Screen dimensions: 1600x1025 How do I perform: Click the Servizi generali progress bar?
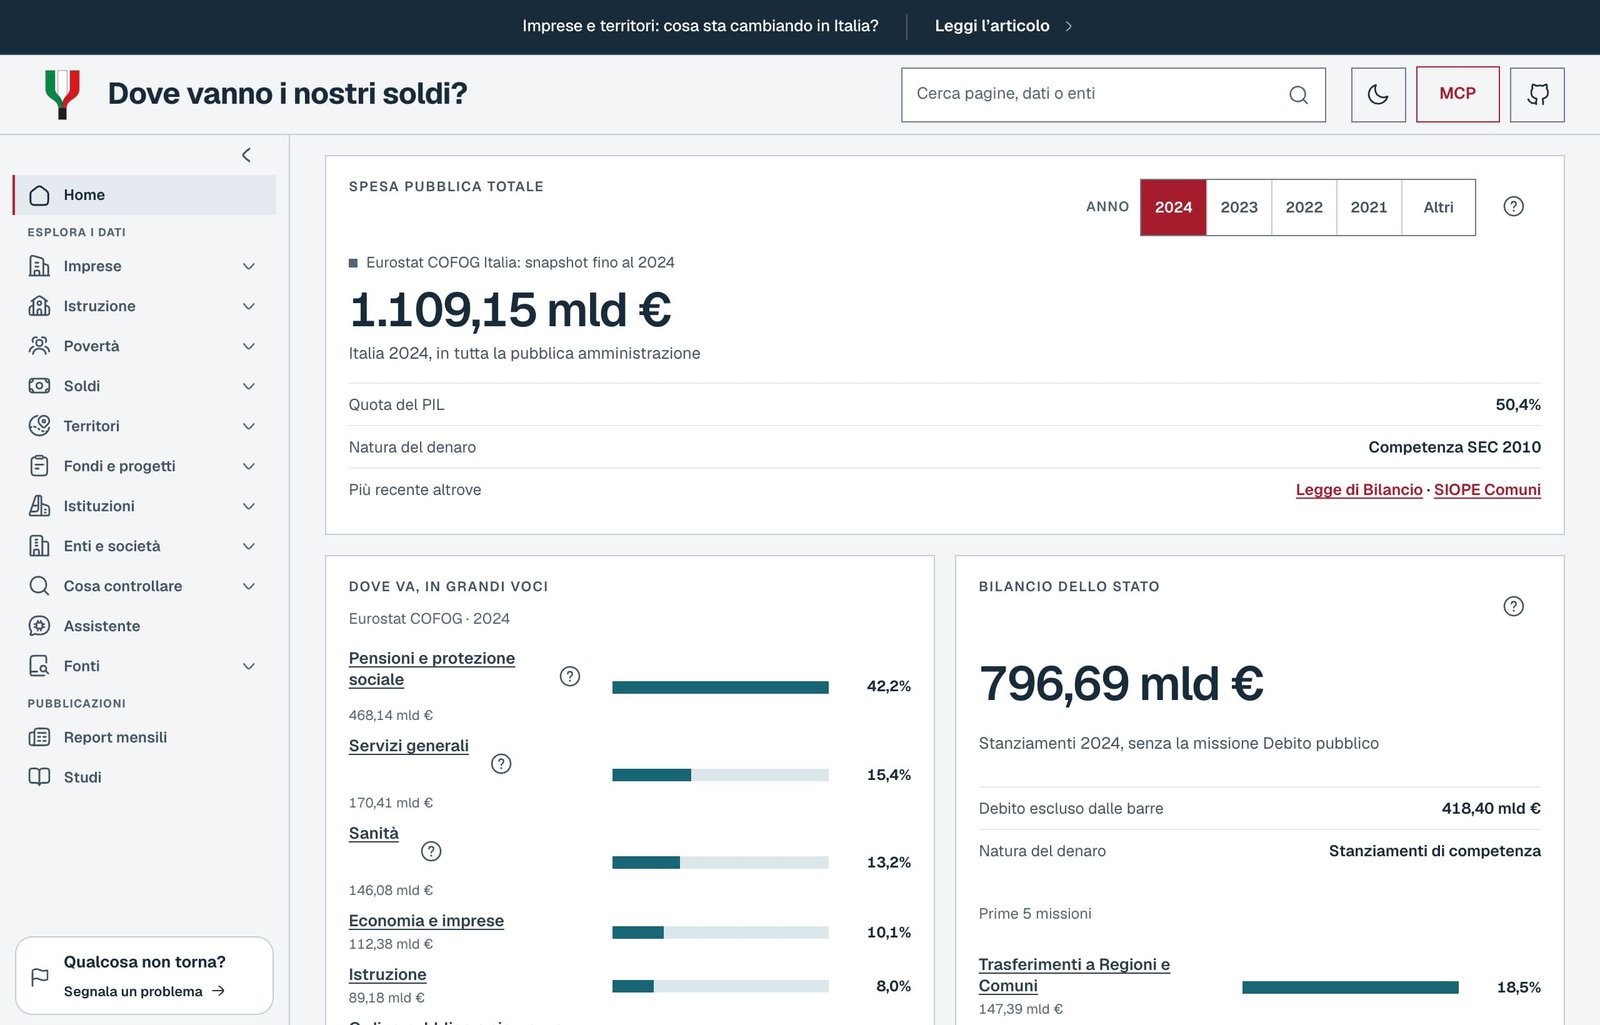click(720, 775)
